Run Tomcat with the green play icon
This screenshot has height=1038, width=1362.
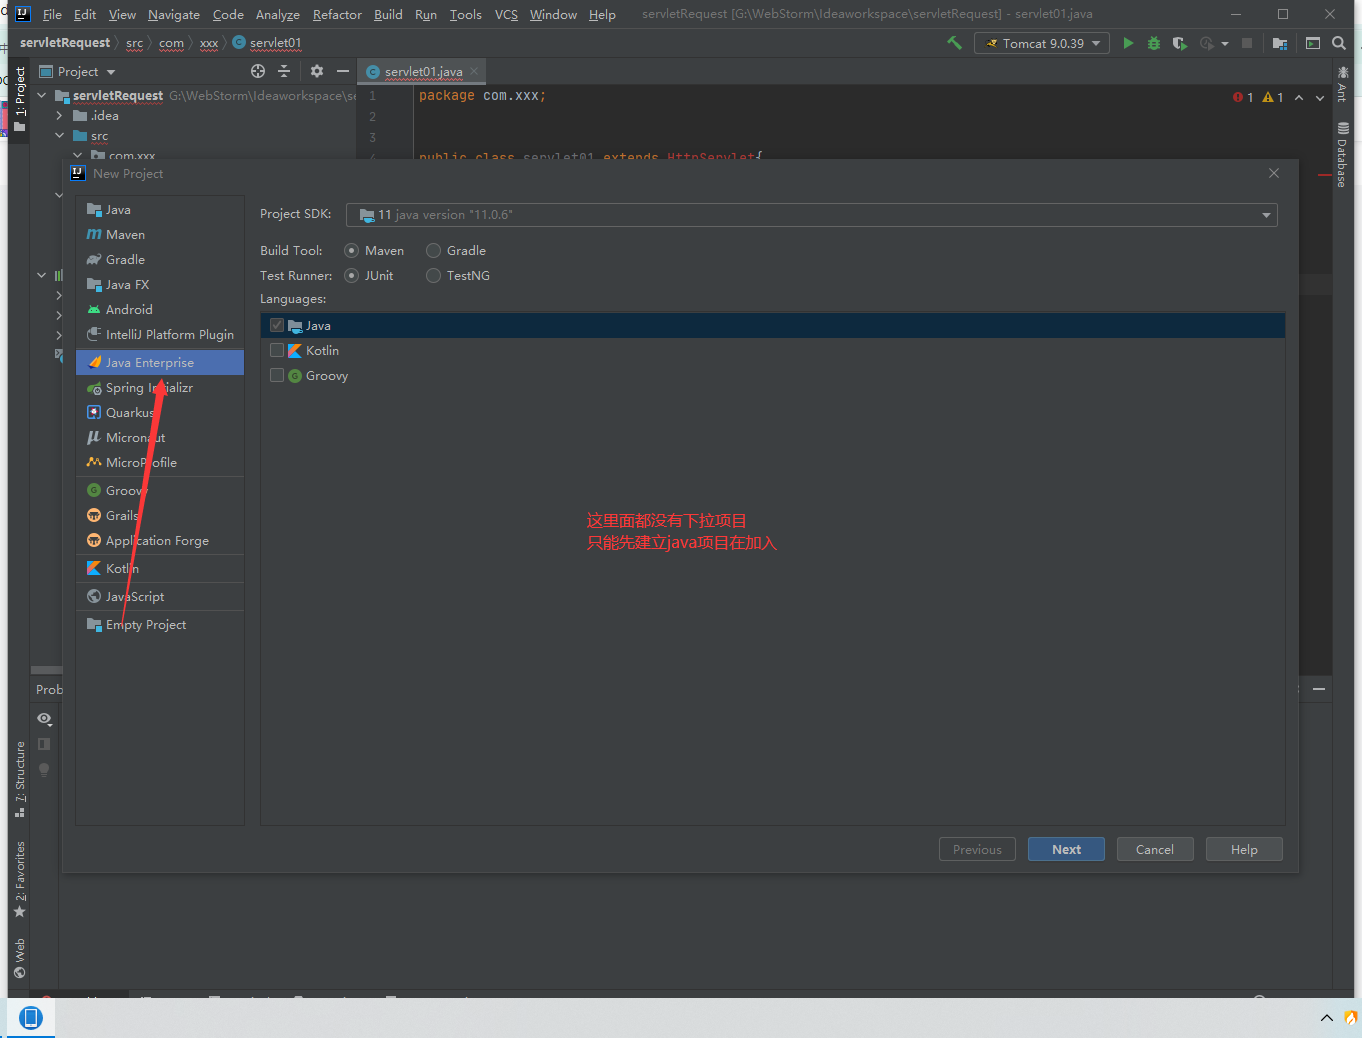pos(1128,43)
